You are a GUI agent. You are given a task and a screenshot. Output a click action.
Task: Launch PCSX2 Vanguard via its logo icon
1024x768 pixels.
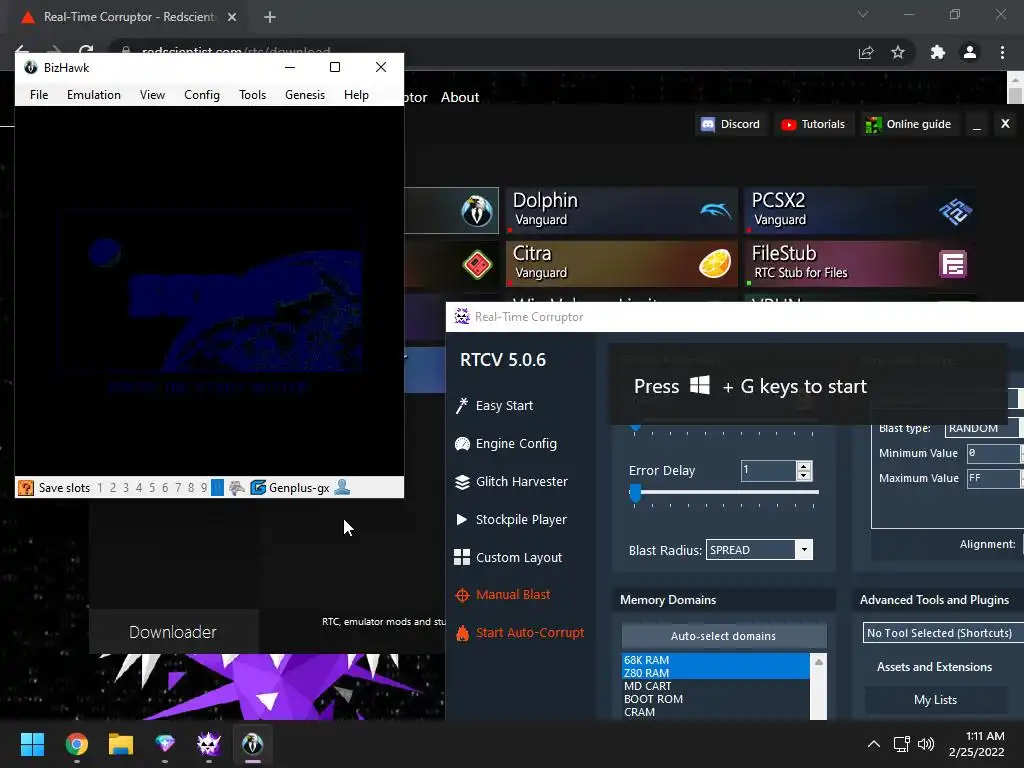click(955, 211)
